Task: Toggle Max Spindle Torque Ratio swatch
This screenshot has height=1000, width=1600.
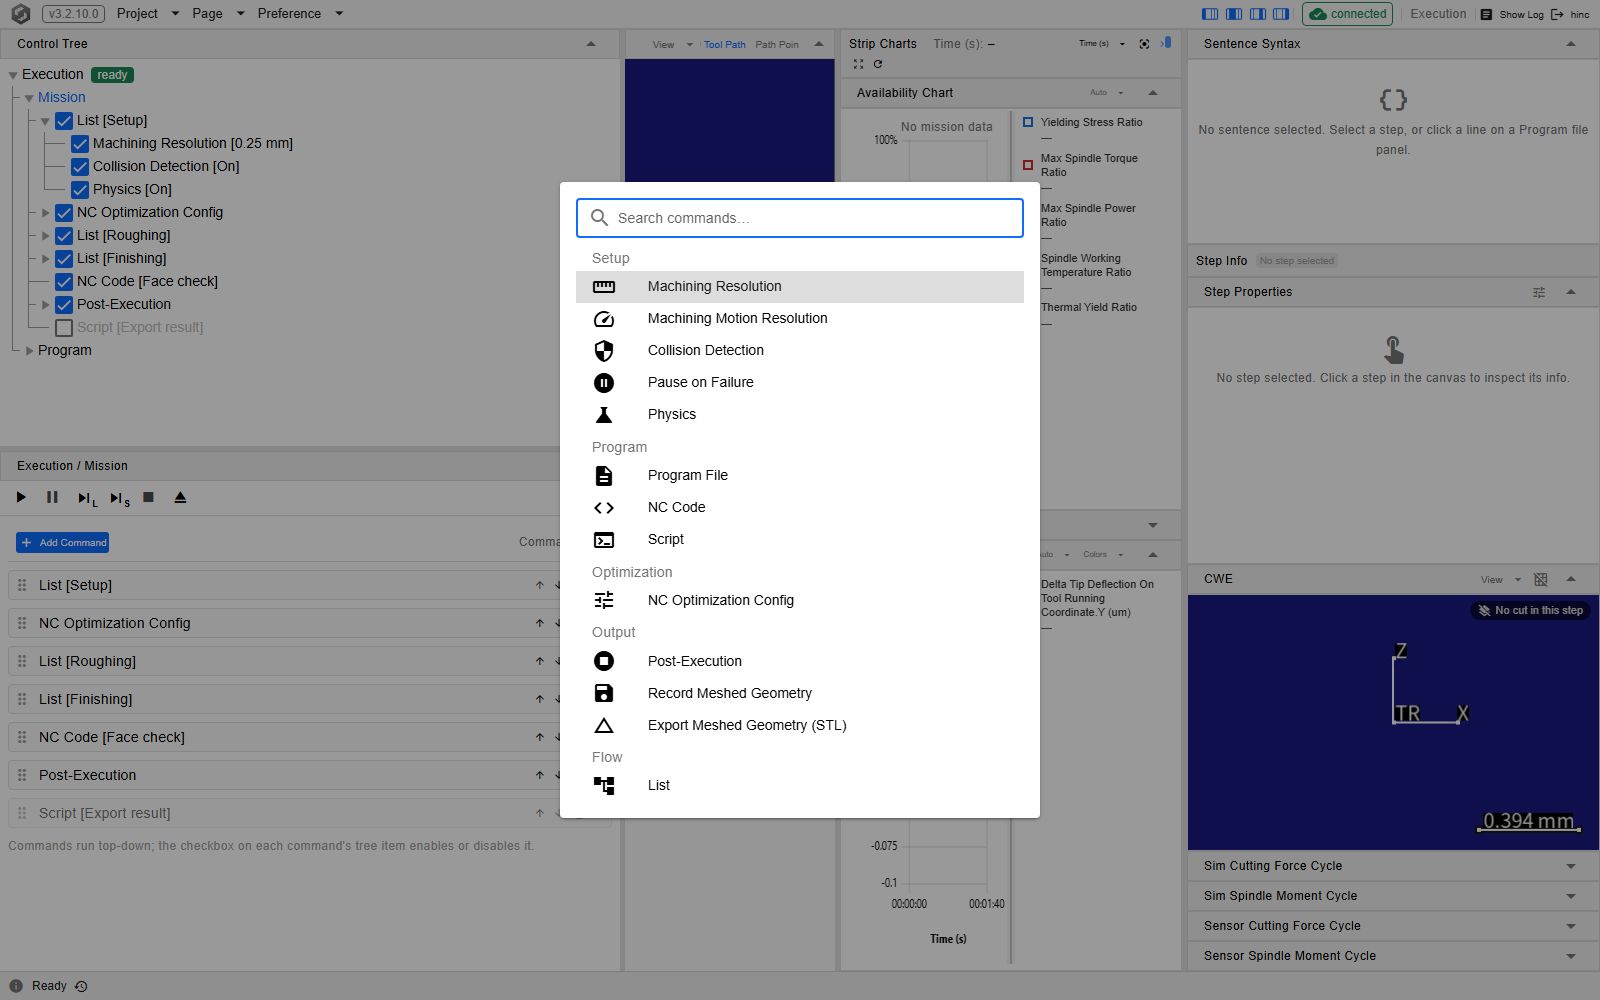Action: (x=1028, y=165)
